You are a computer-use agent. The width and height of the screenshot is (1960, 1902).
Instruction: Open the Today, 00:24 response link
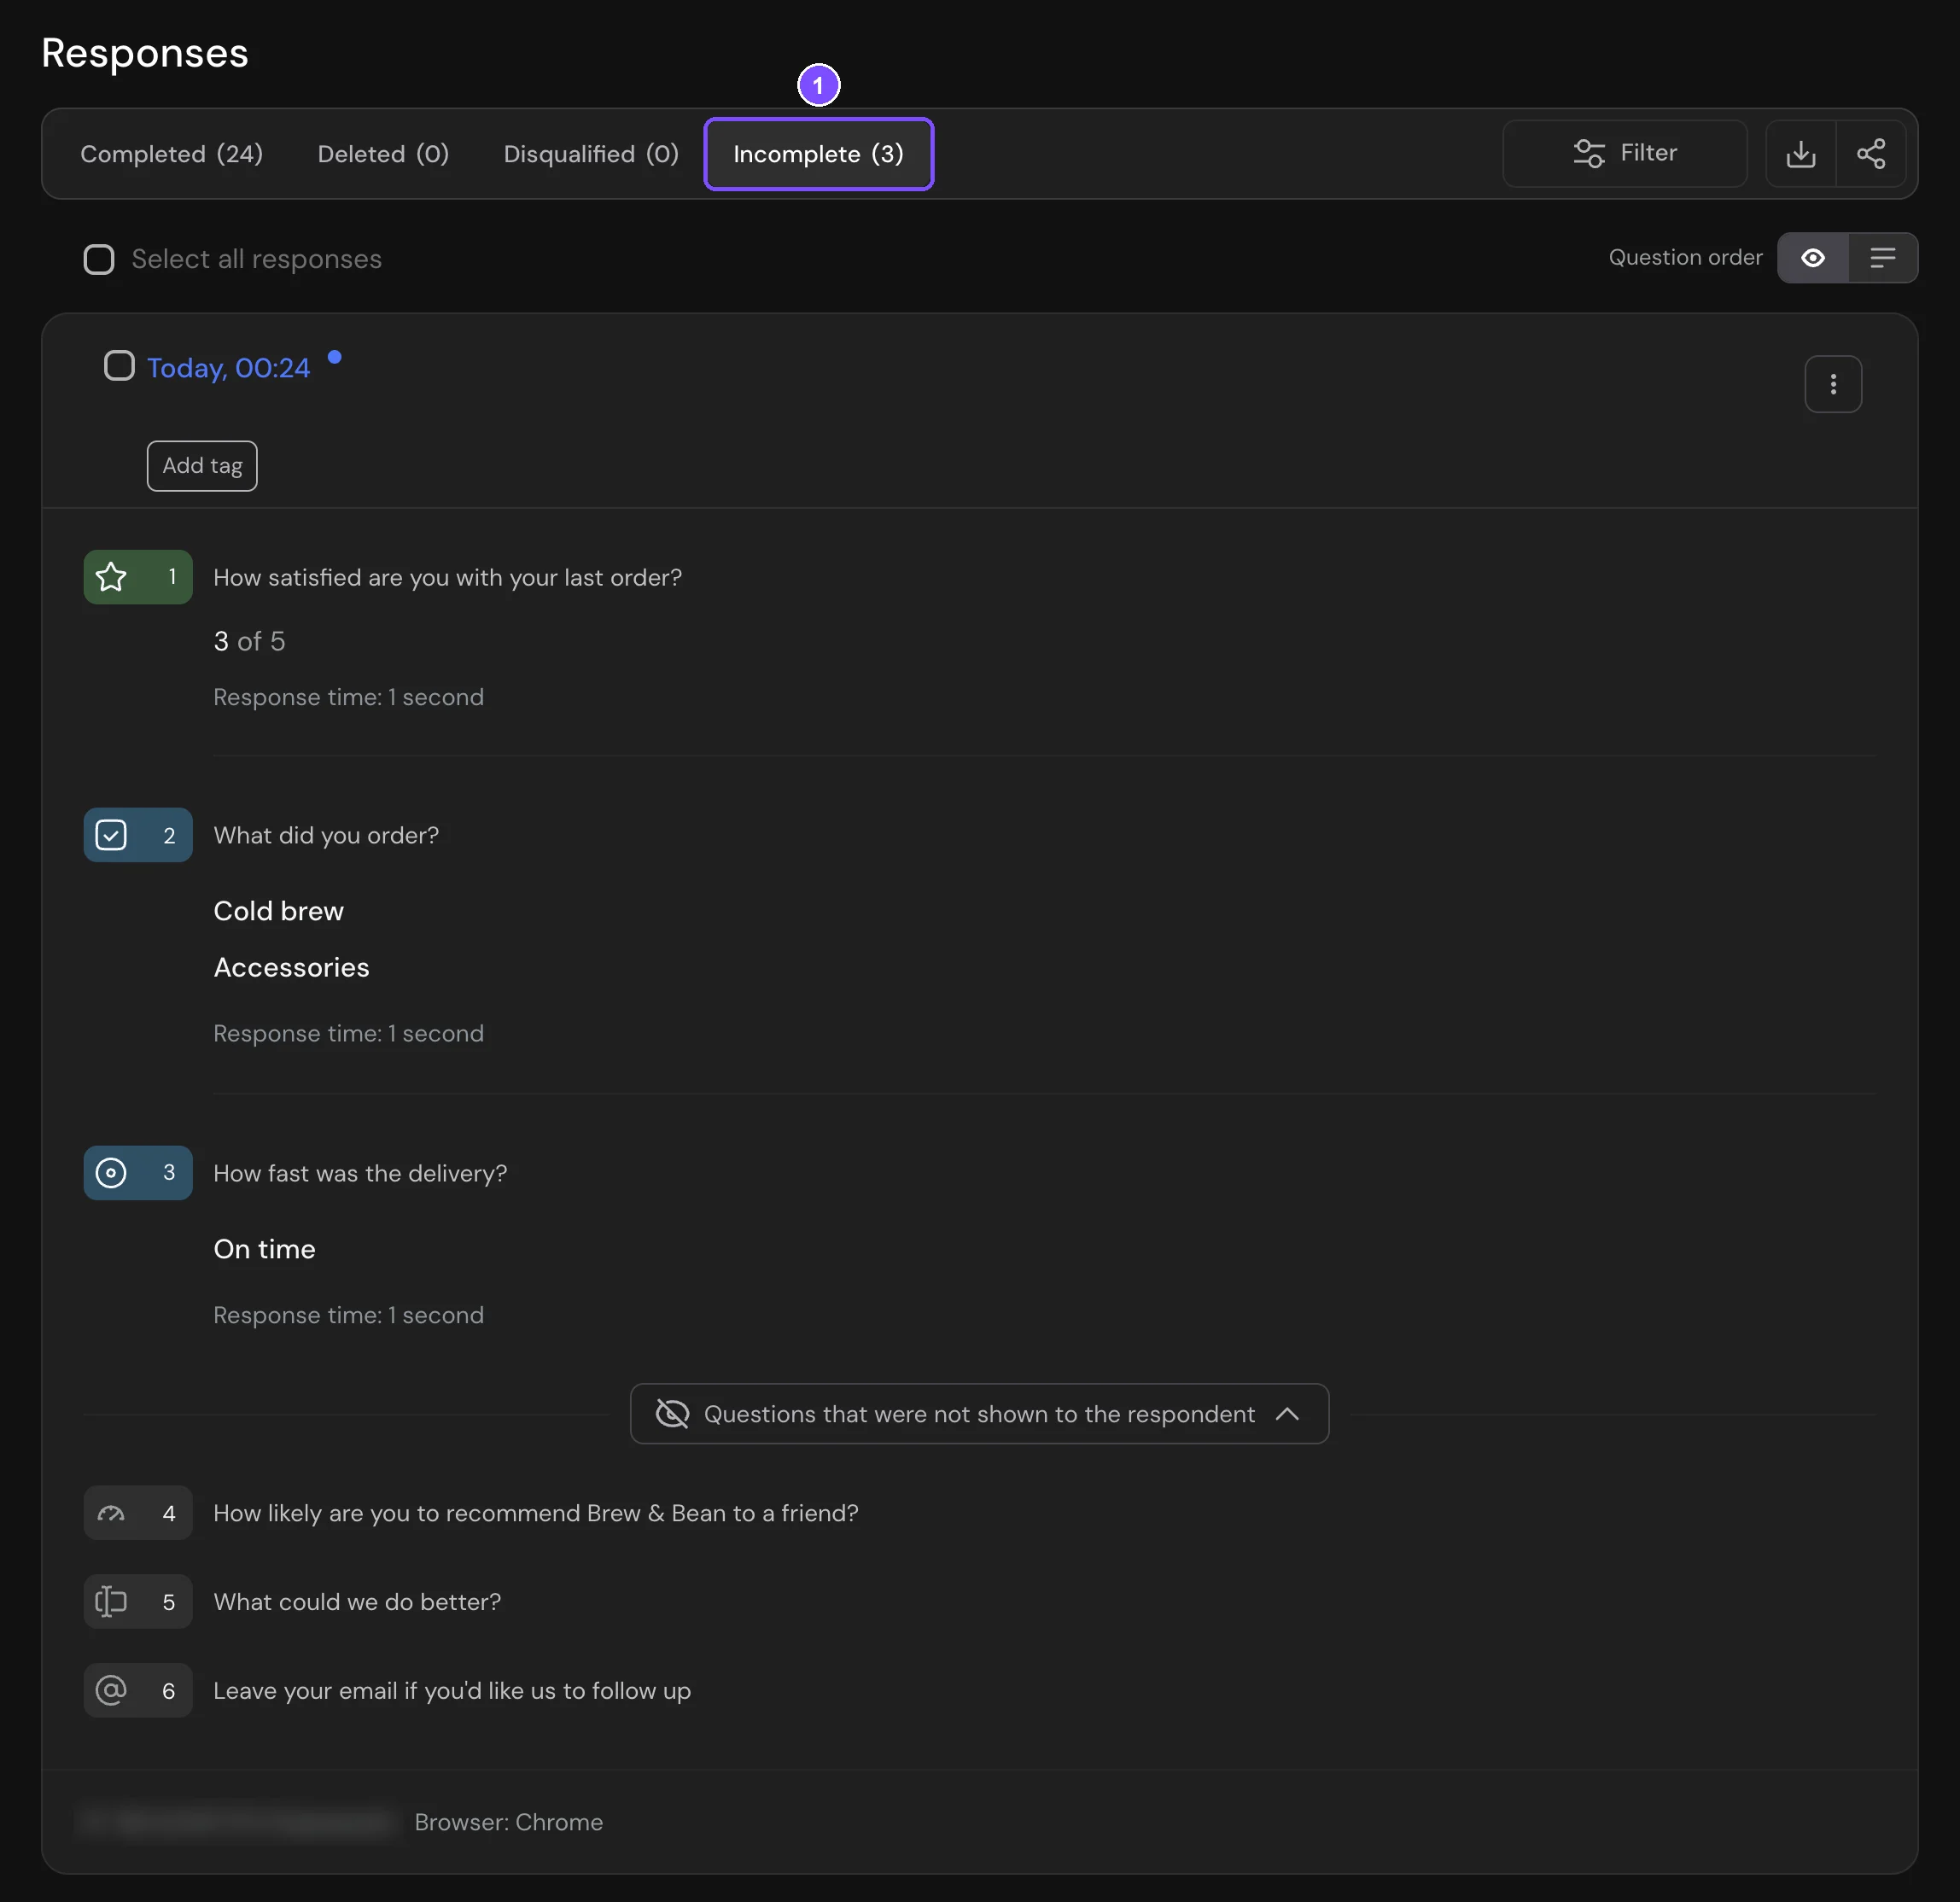(228, 368)
